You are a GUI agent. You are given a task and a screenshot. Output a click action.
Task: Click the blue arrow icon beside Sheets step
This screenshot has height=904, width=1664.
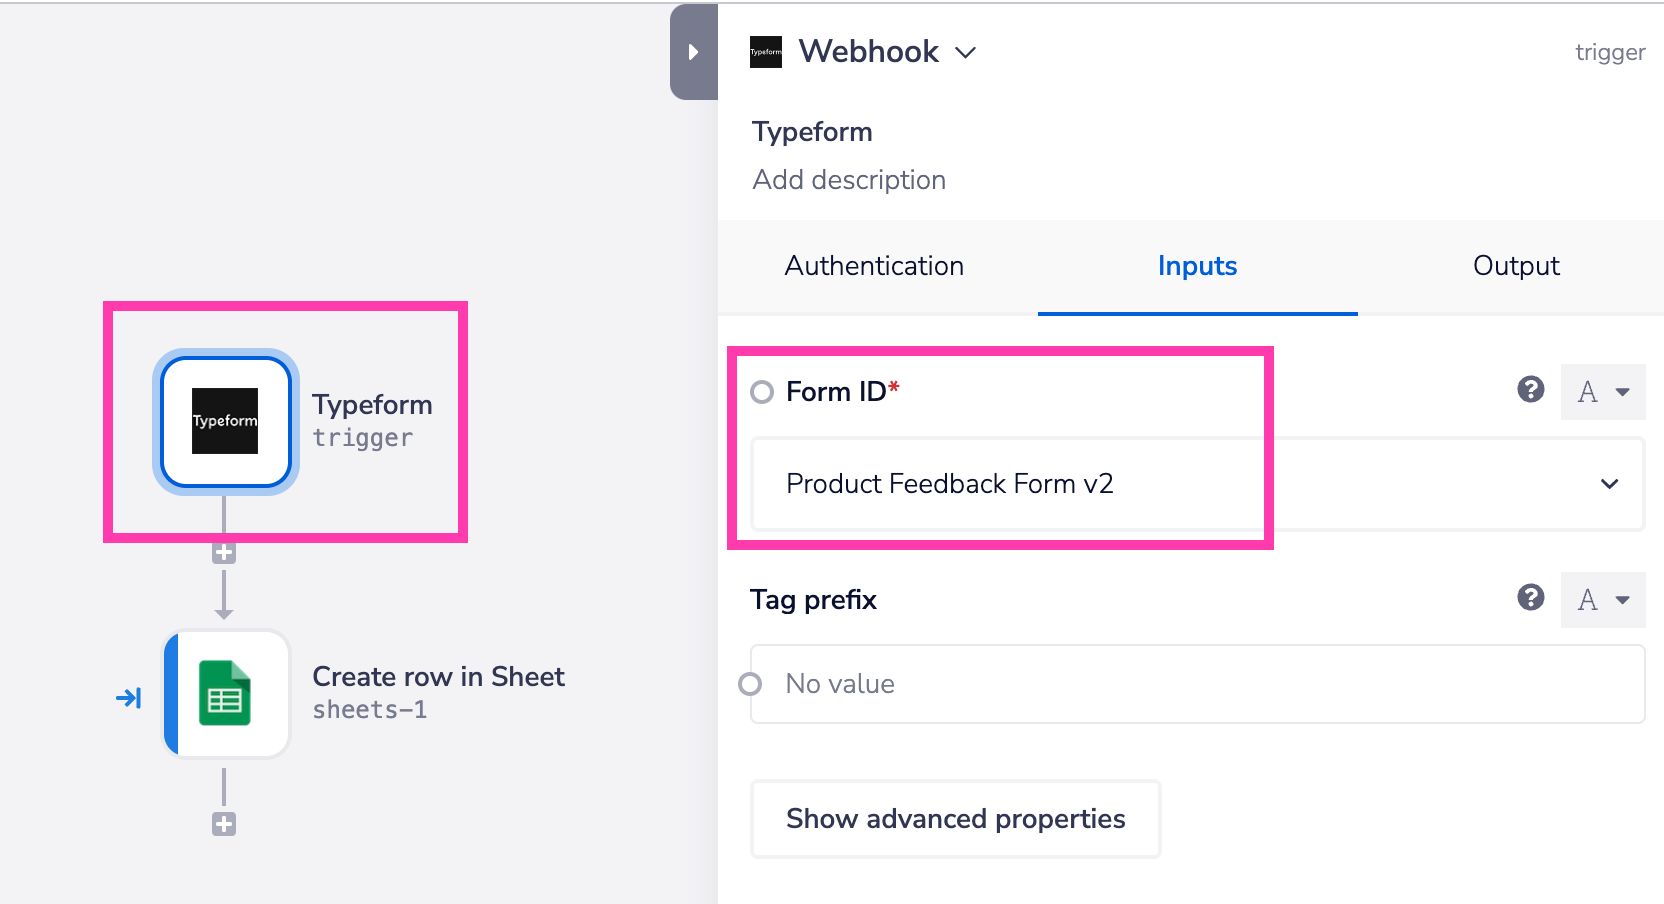(x=130, y=697)
